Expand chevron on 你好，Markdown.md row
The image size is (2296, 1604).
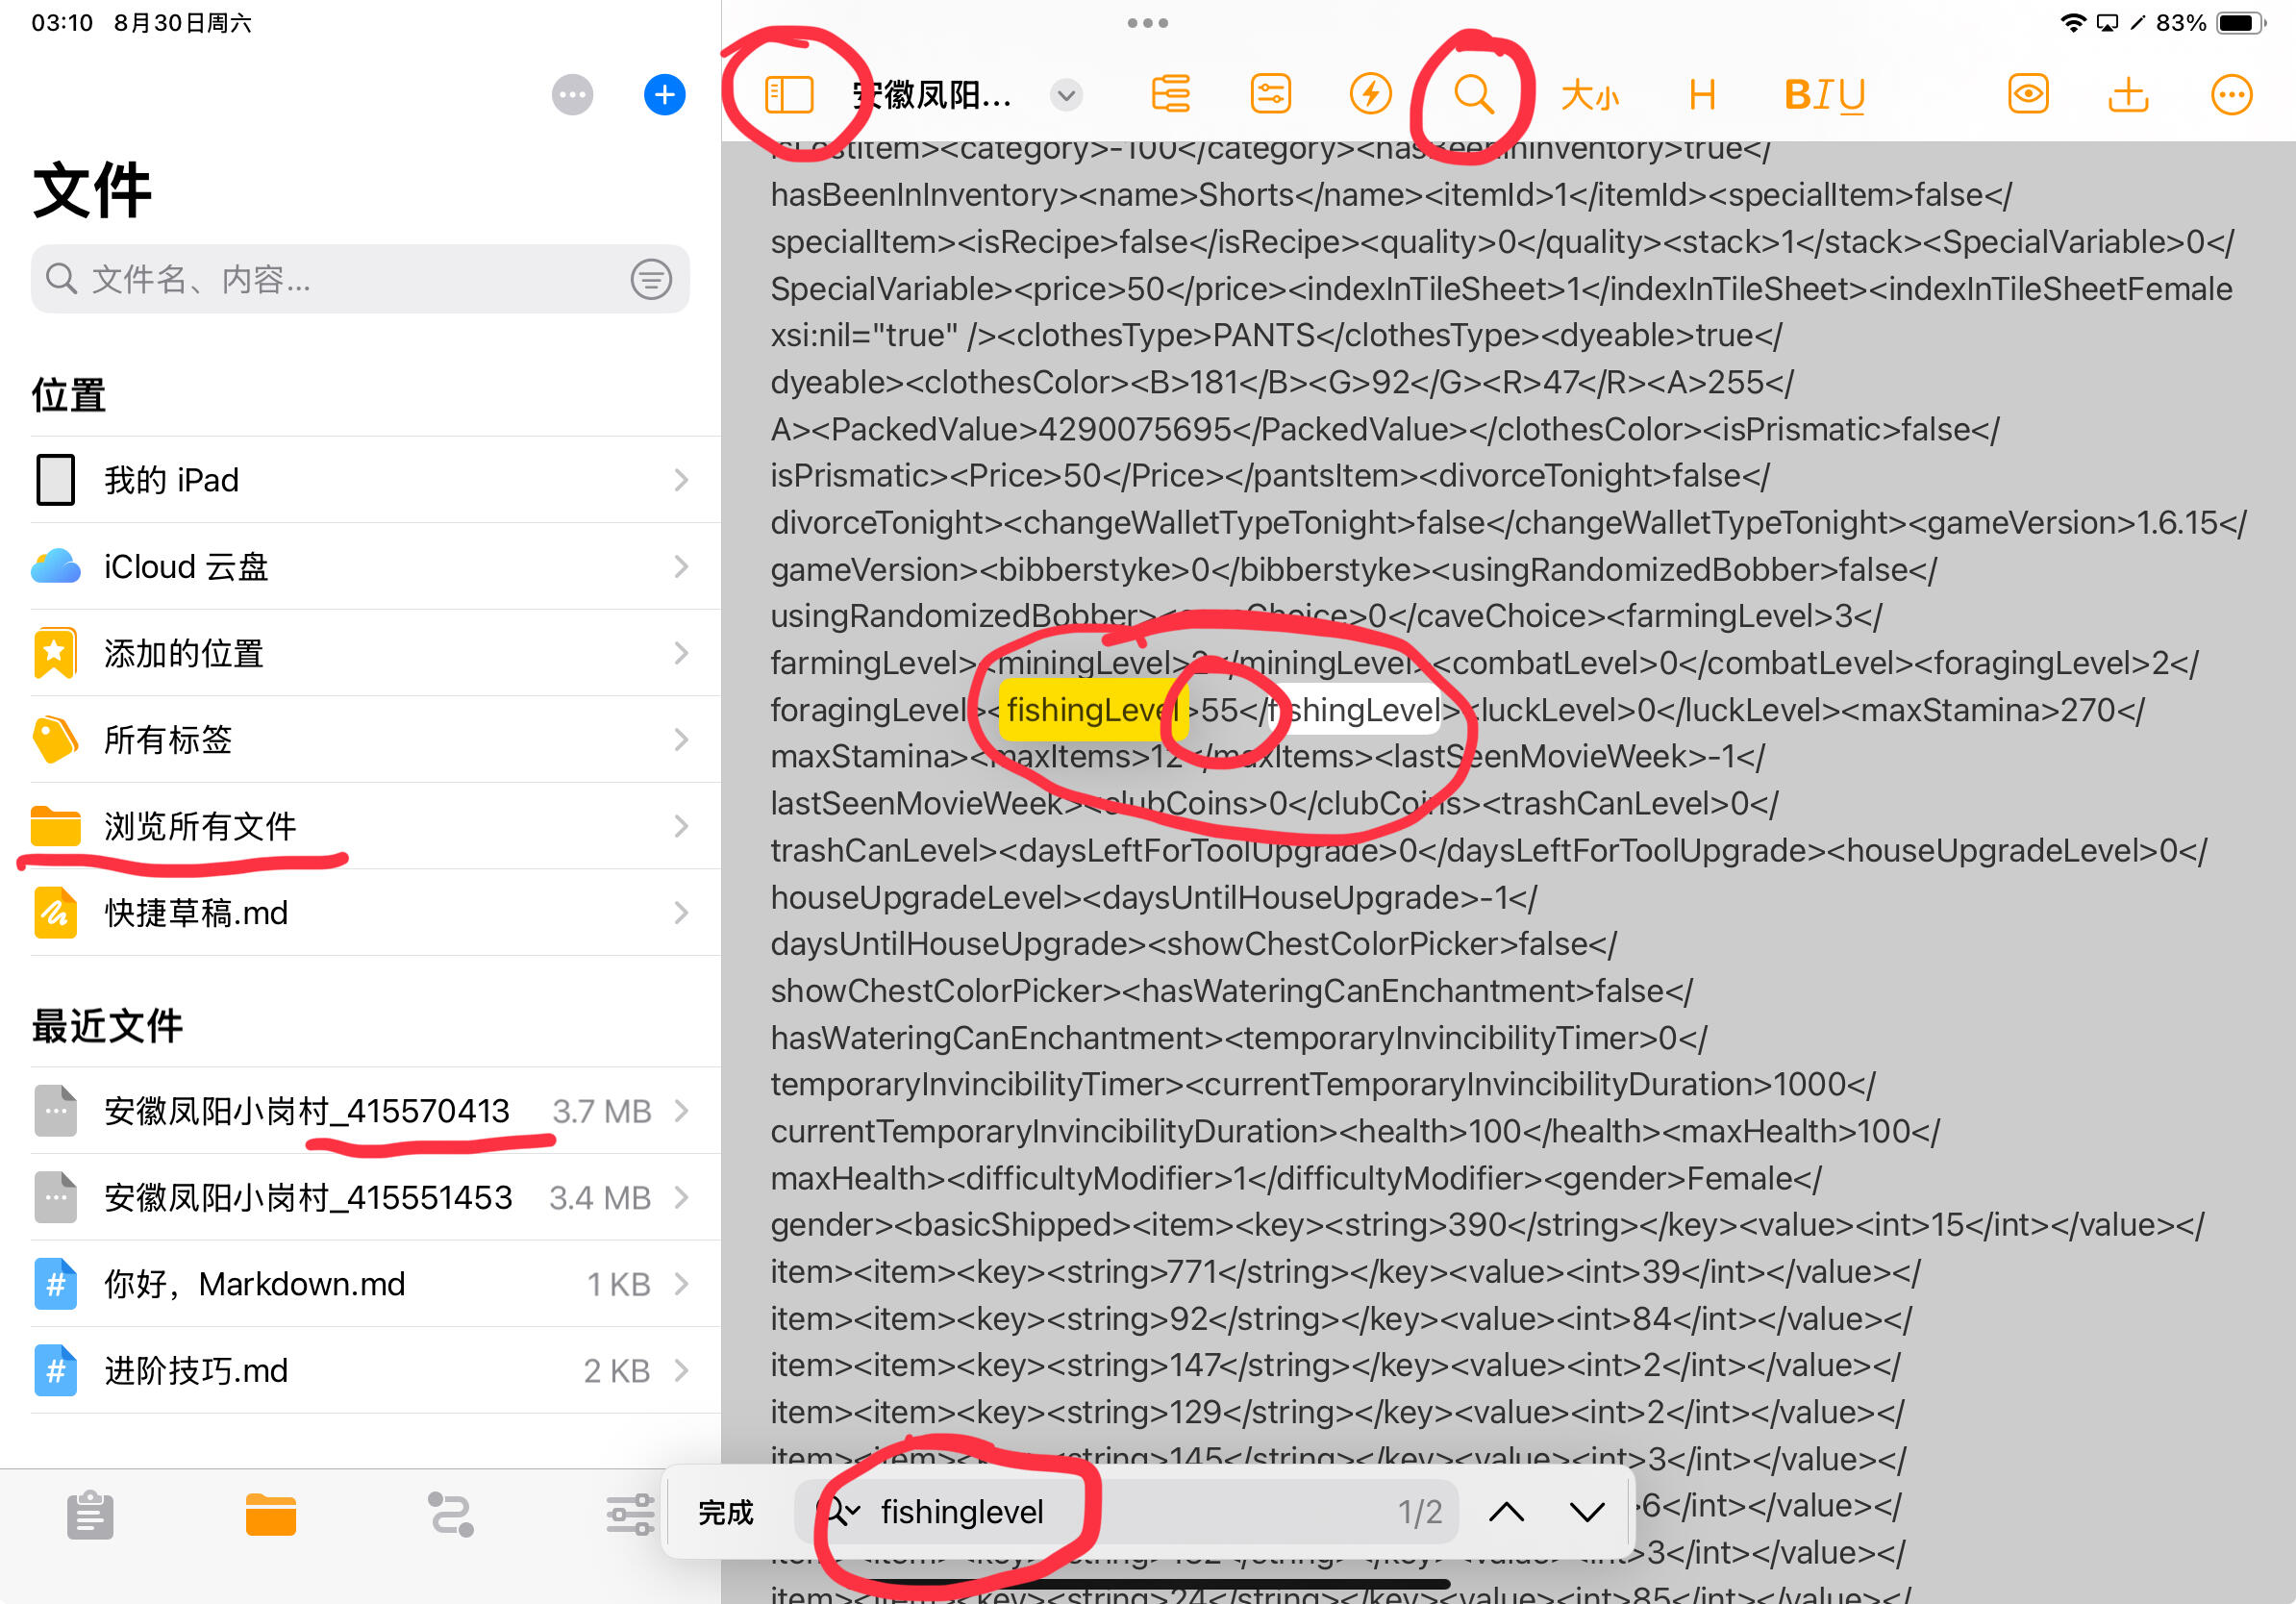681,1284
